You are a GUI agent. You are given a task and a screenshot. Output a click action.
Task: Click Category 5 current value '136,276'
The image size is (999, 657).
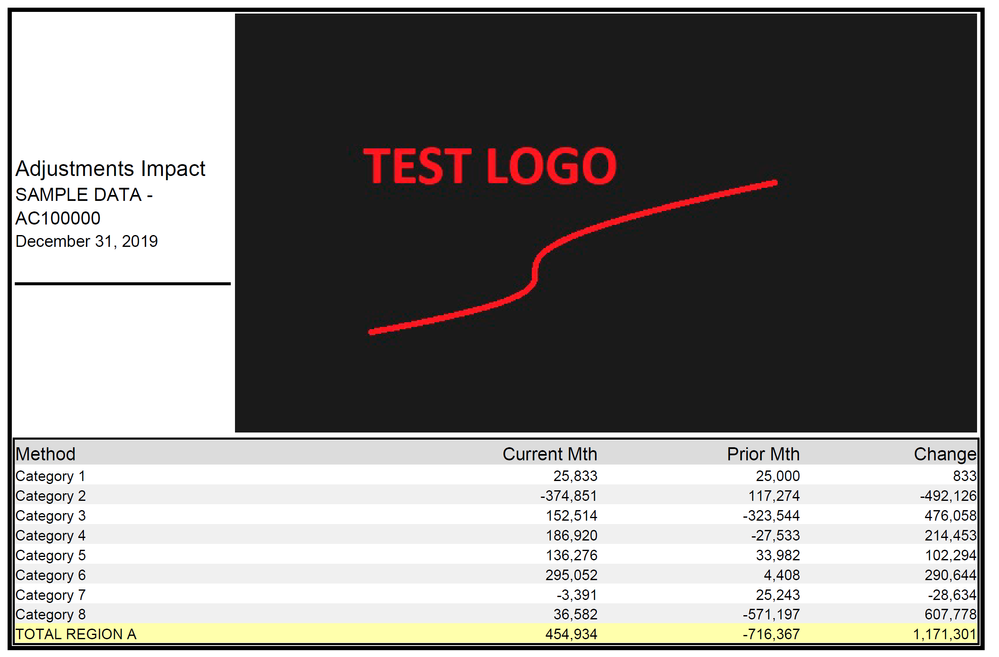click(571, 555)
